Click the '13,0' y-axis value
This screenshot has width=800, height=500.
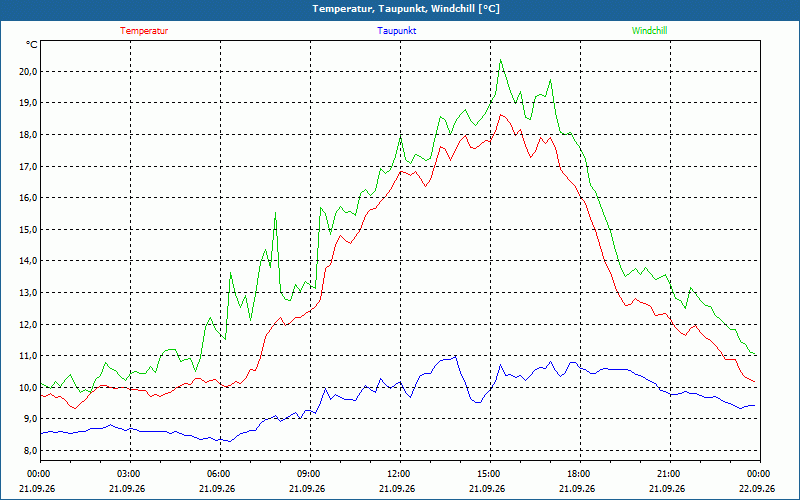coord(29,293)
